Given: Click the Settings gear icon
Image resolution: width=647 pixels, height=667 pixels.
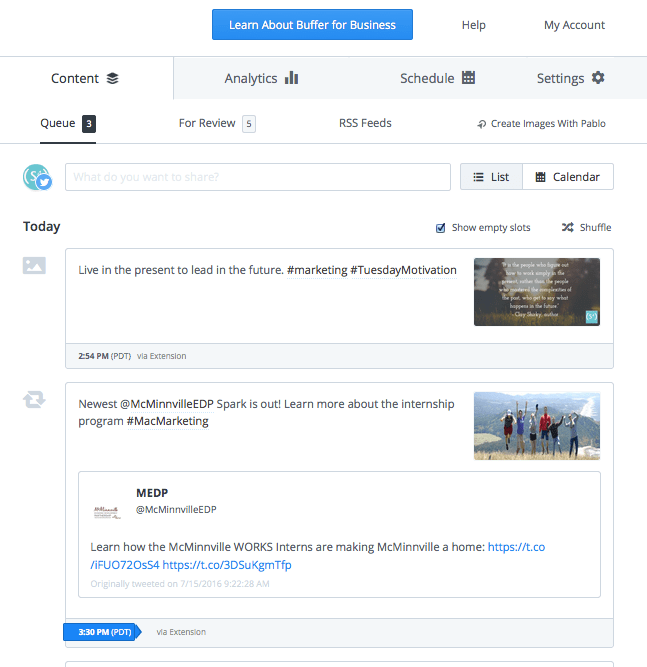Looking at the screenshot, I should (x=598, y=78).
